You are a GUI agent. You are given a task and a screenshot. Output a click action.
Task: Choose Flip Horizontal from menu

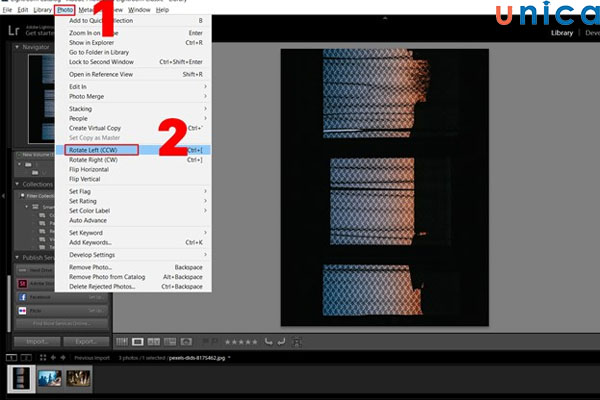[133, 169]
